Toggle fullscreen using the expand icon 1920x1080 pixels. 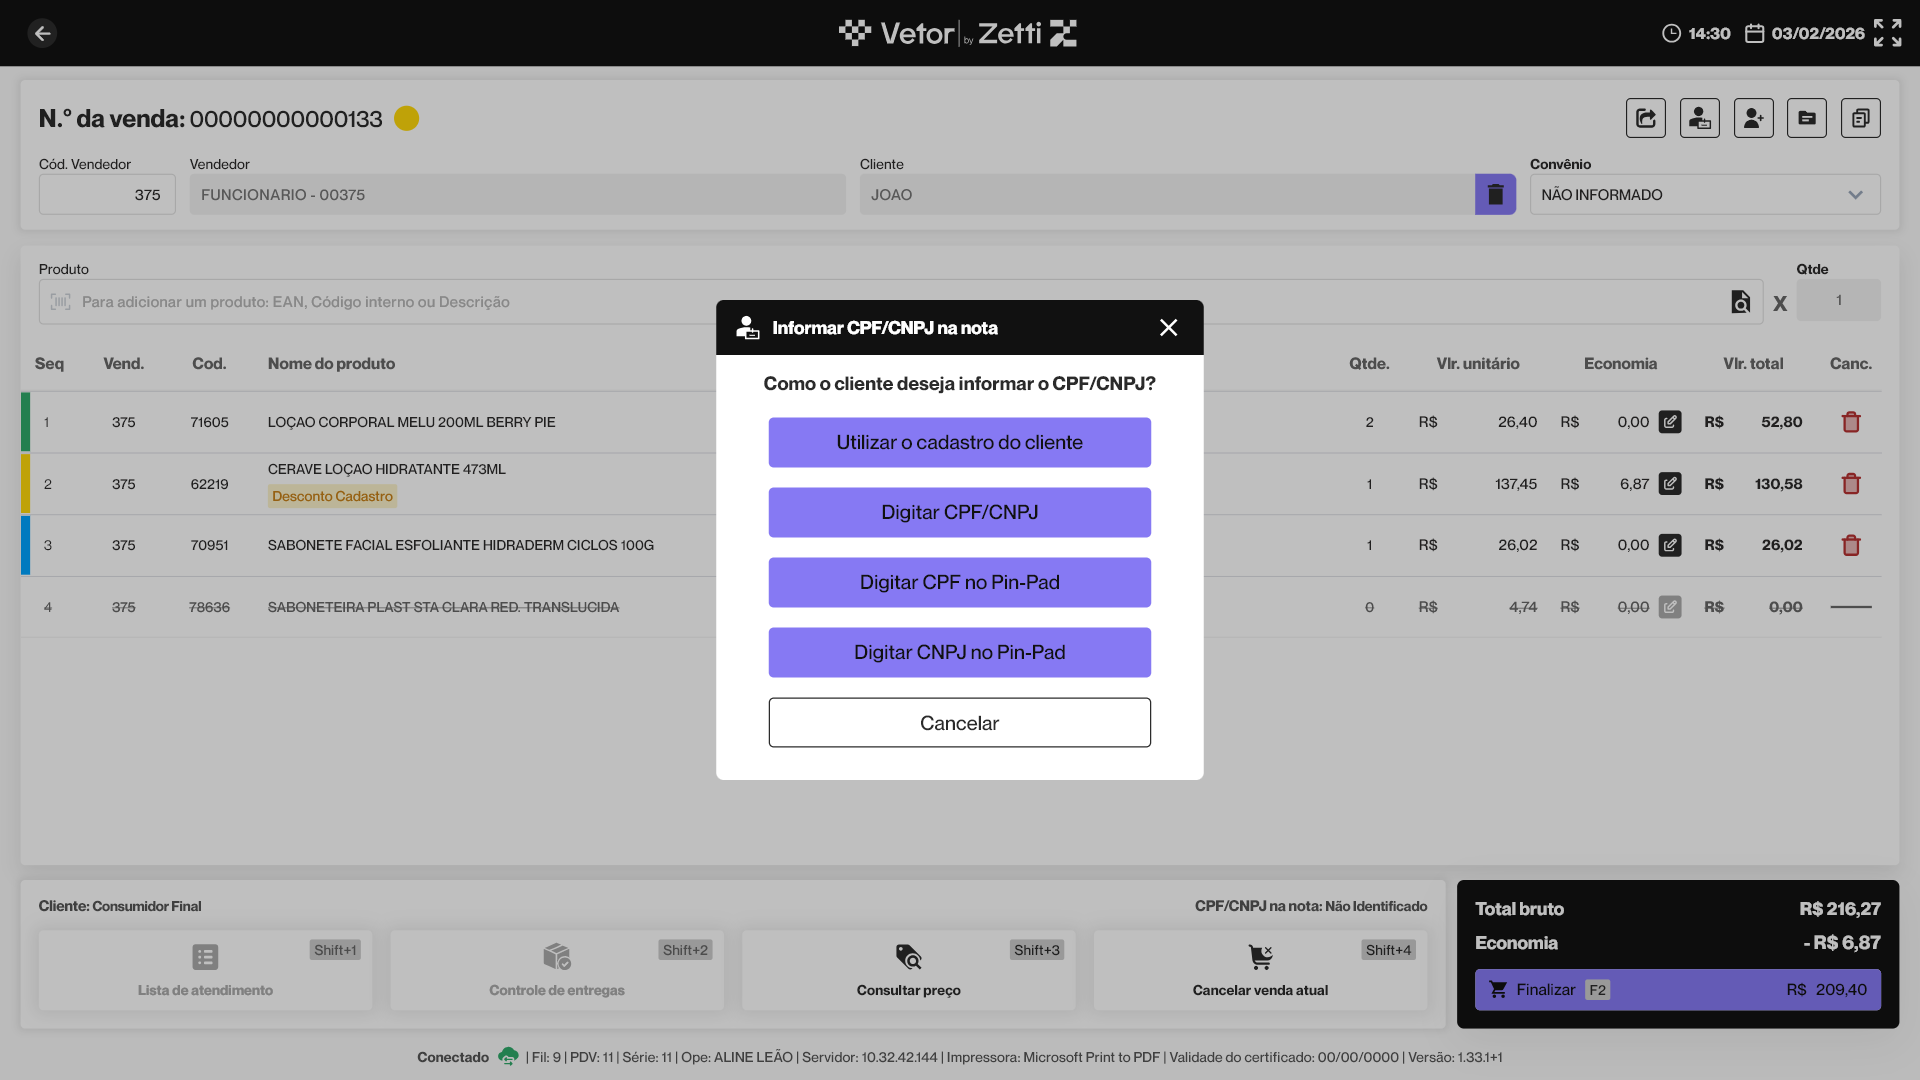coord(1887,33)
